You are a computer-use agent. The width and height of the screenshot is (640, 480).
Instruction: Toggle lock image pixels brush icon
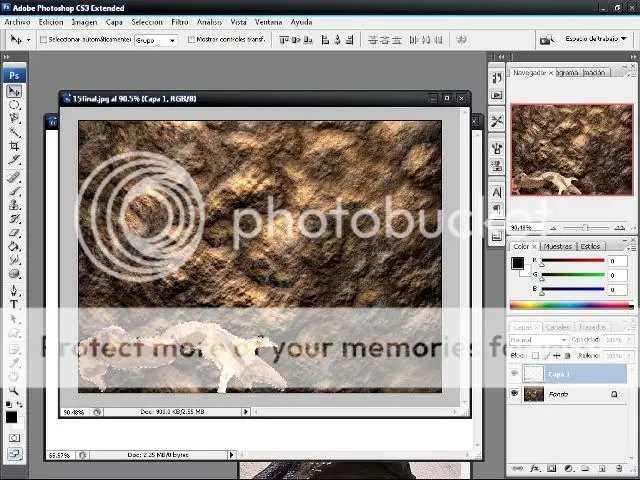click(x=547, y=356)
